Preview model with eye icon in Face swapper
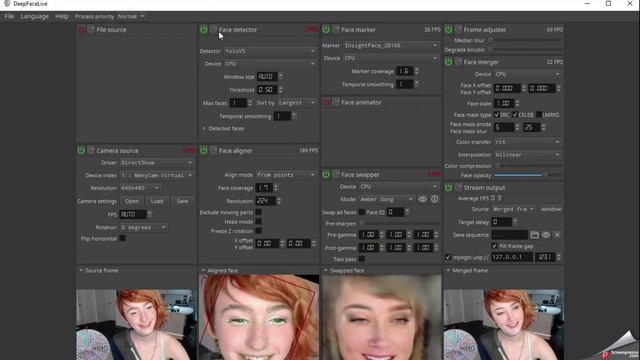This screenshot has height=360, width=640. pyautogui.click(x=422, y=199)
